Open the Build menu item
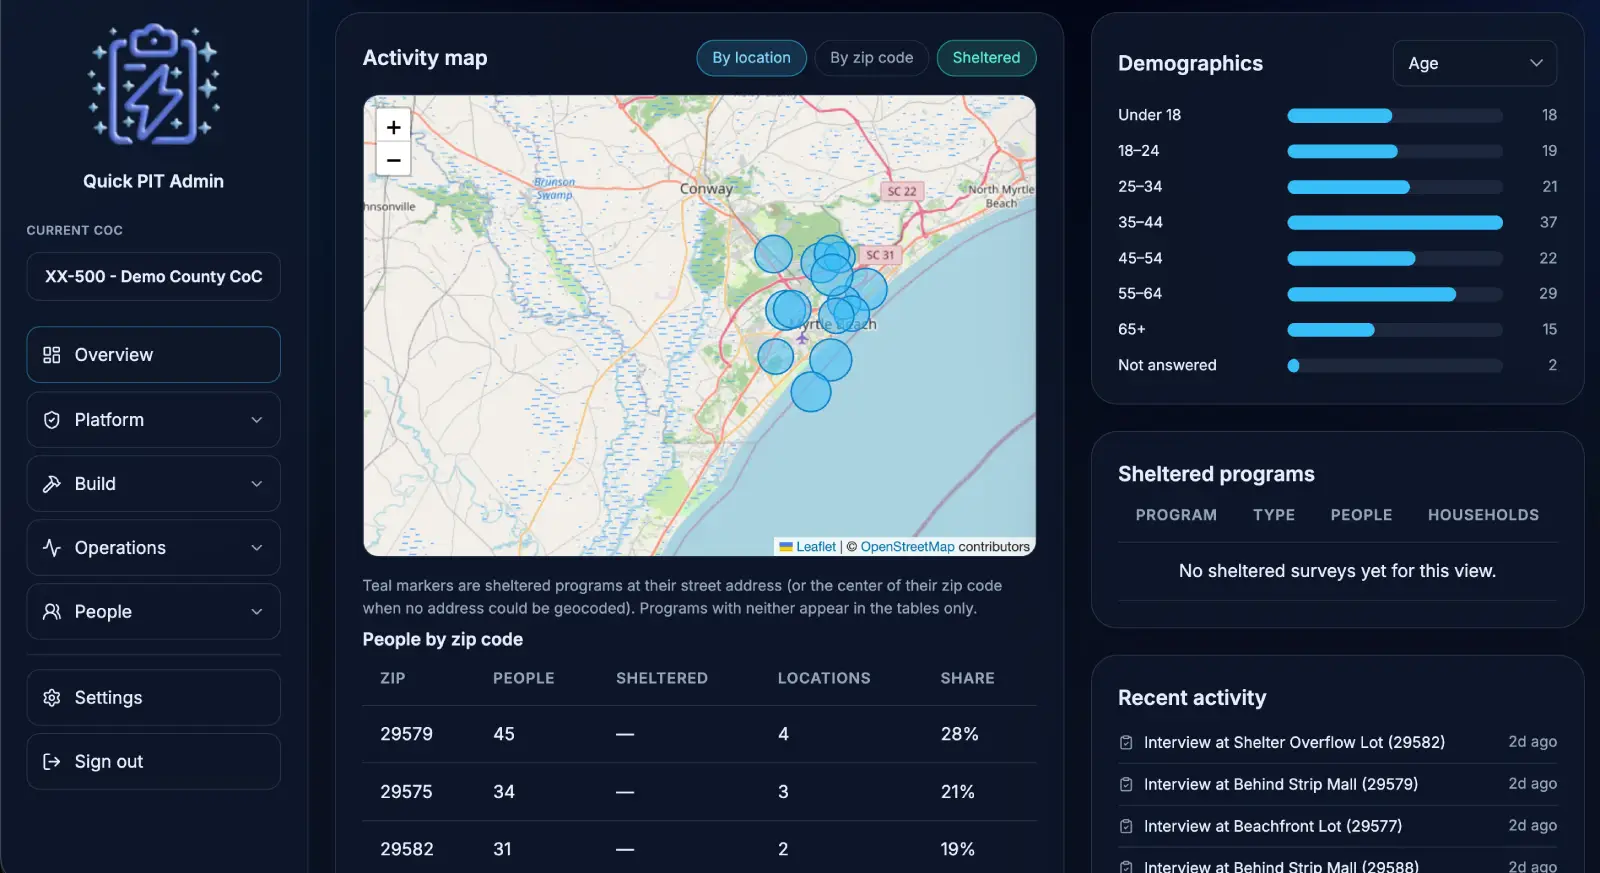Viewport: 1600px width, 873px height. (153, 484)
